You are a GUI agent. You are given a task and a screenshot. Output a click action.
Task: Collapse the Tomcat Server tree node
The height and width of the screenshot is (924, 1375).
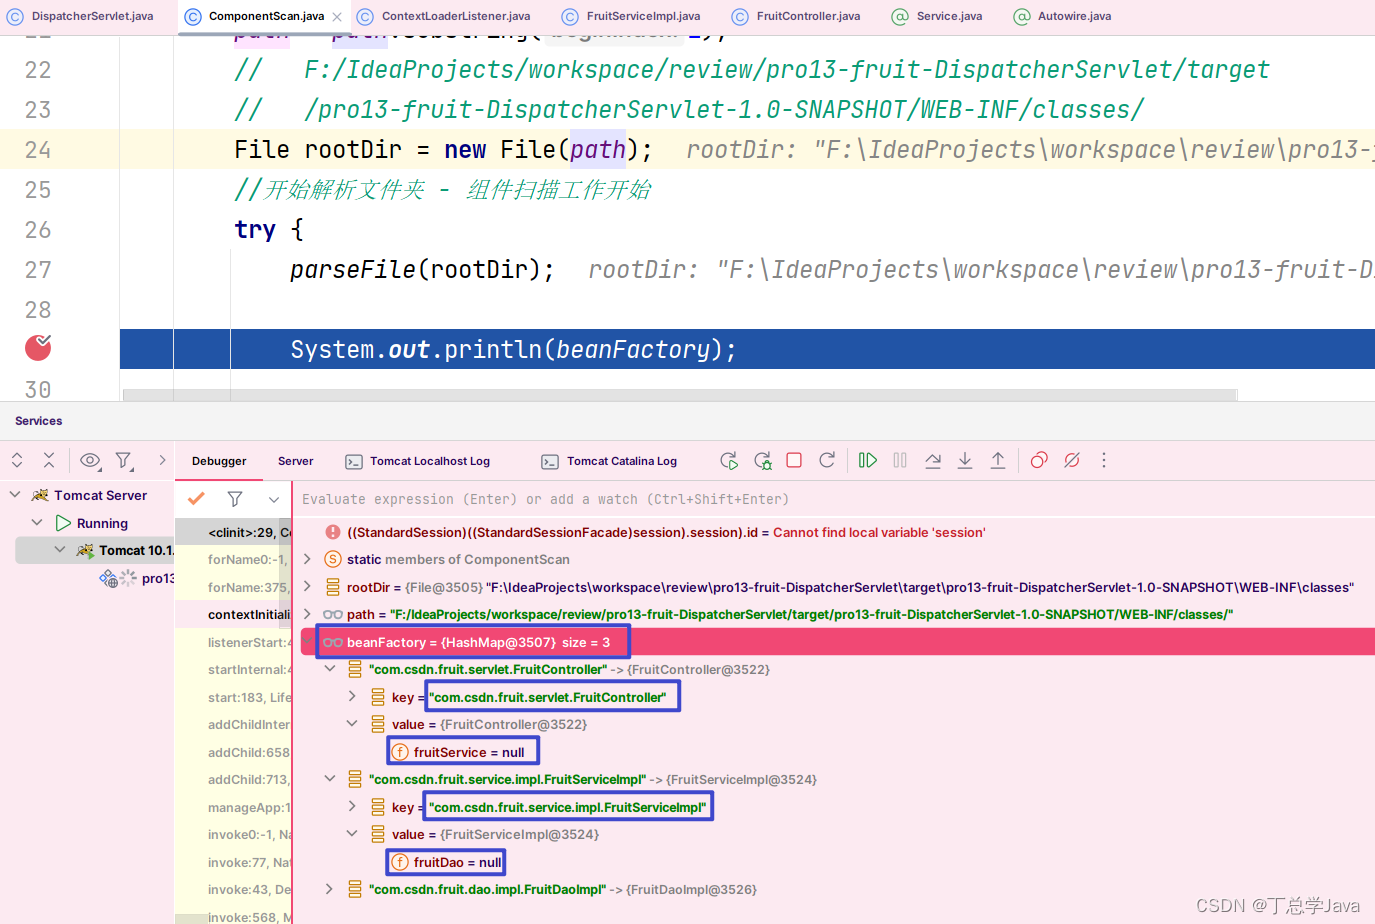15,495
